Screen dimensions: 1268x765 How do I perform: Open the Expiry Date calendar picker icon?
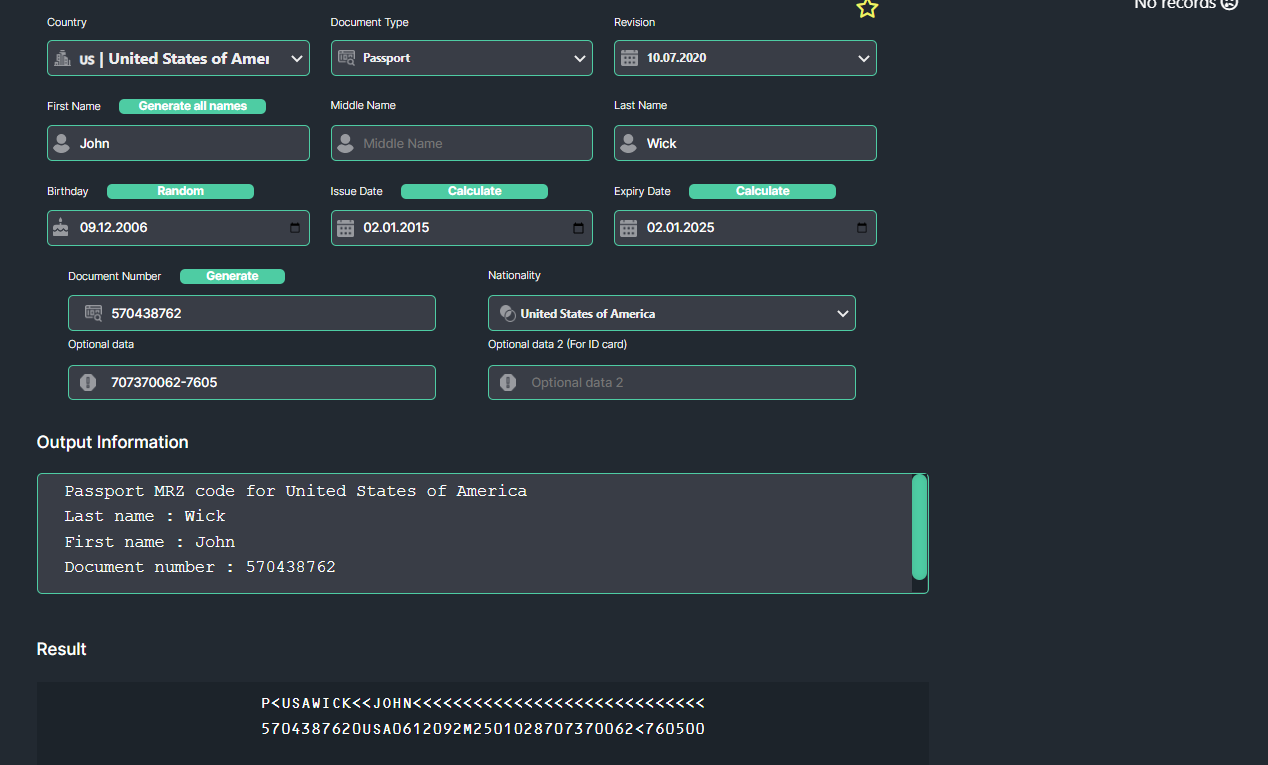pos(862,228)
